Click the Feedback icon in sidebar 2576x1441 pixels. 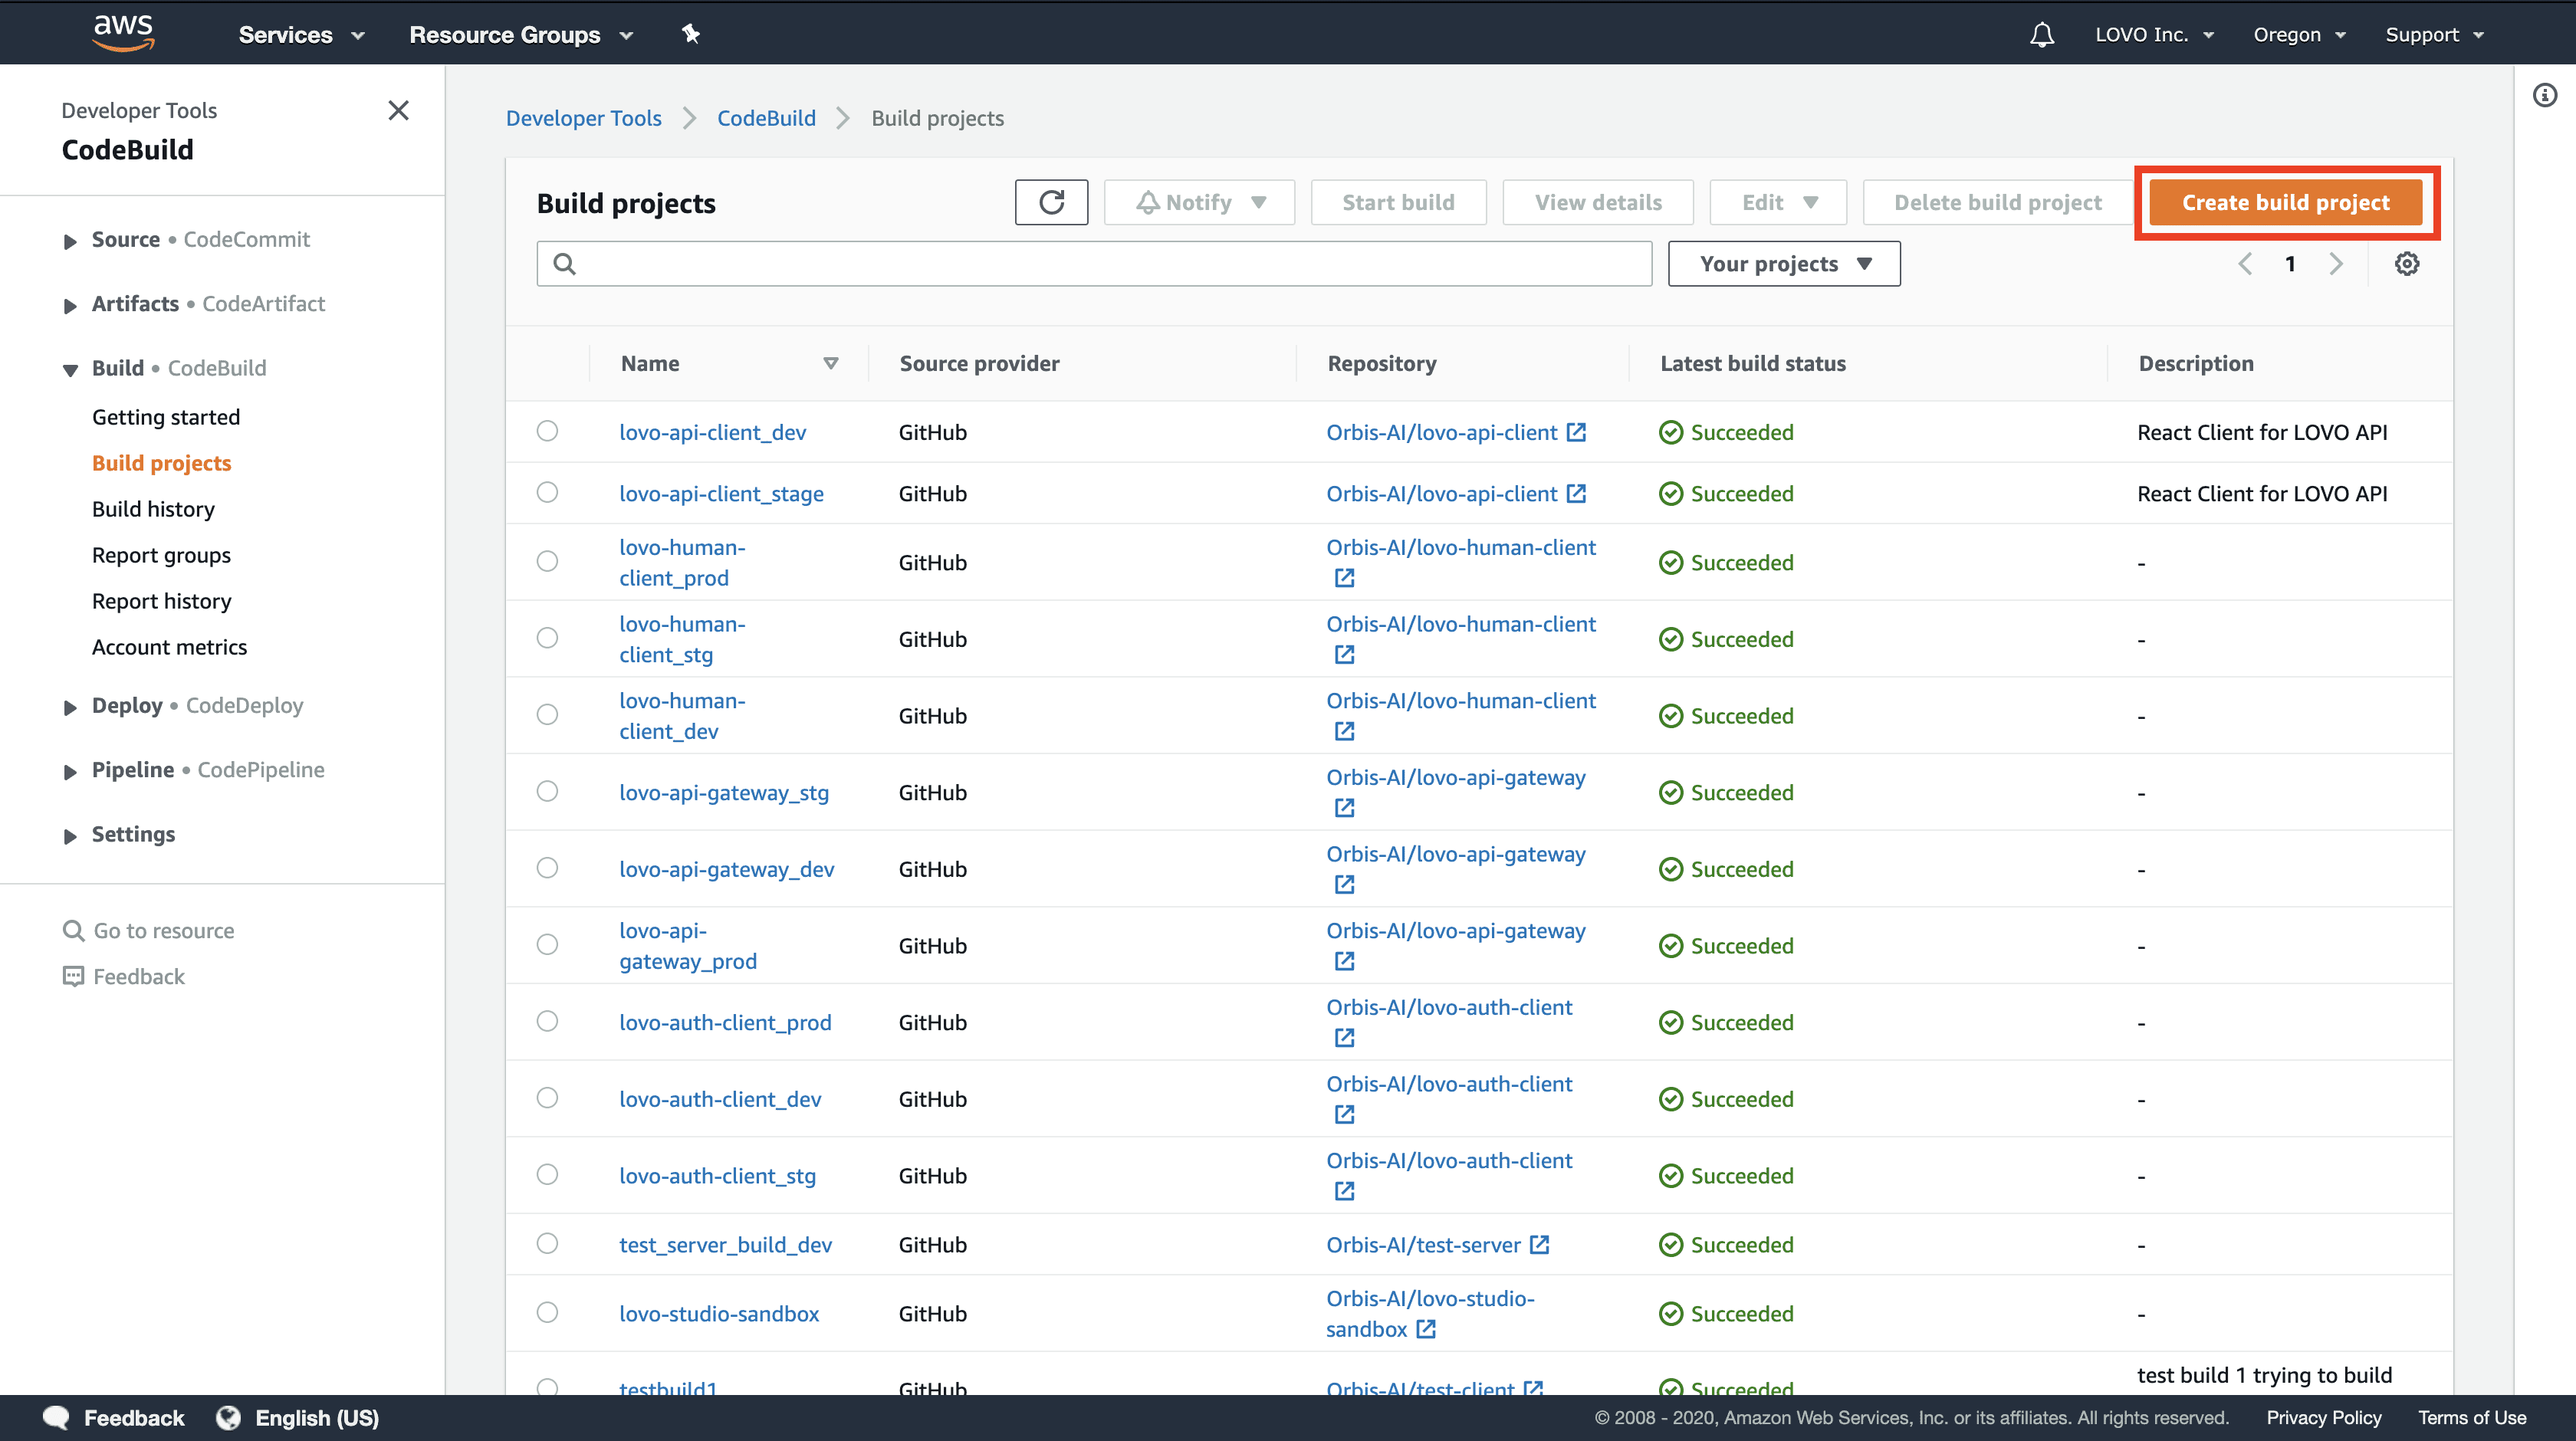73,977
